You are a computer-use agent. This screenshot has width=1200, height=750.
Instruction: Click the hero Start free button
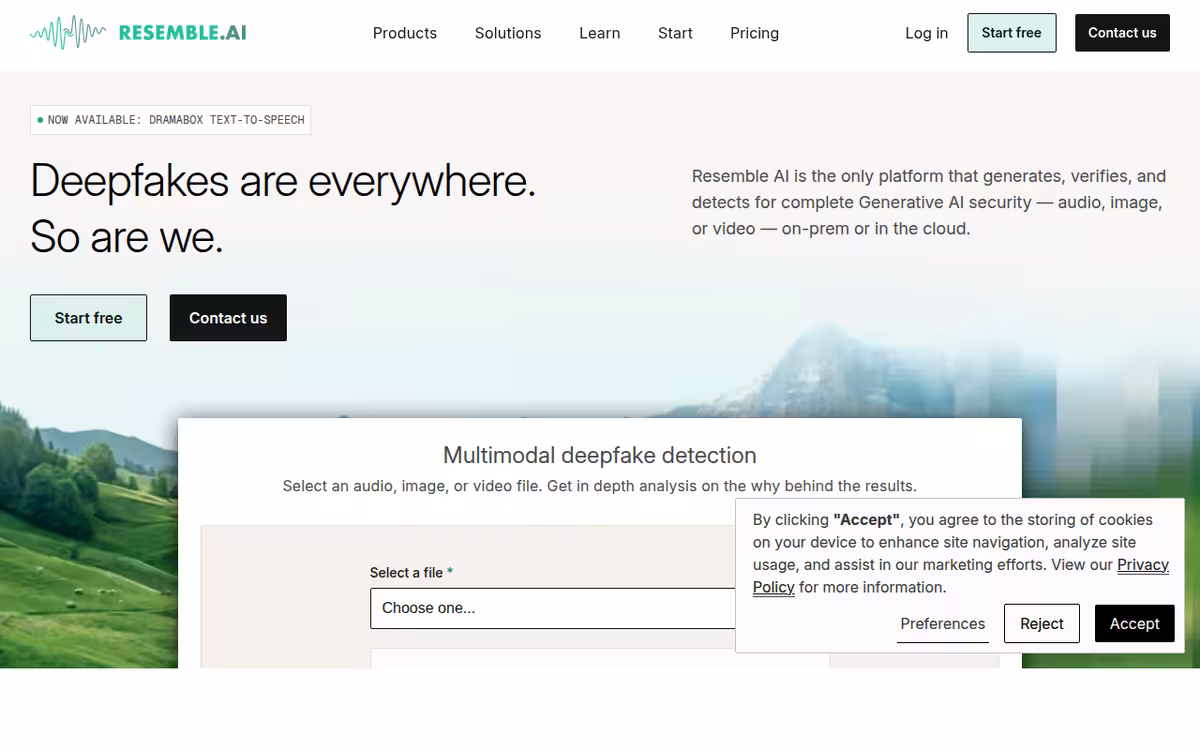point(88,318)
